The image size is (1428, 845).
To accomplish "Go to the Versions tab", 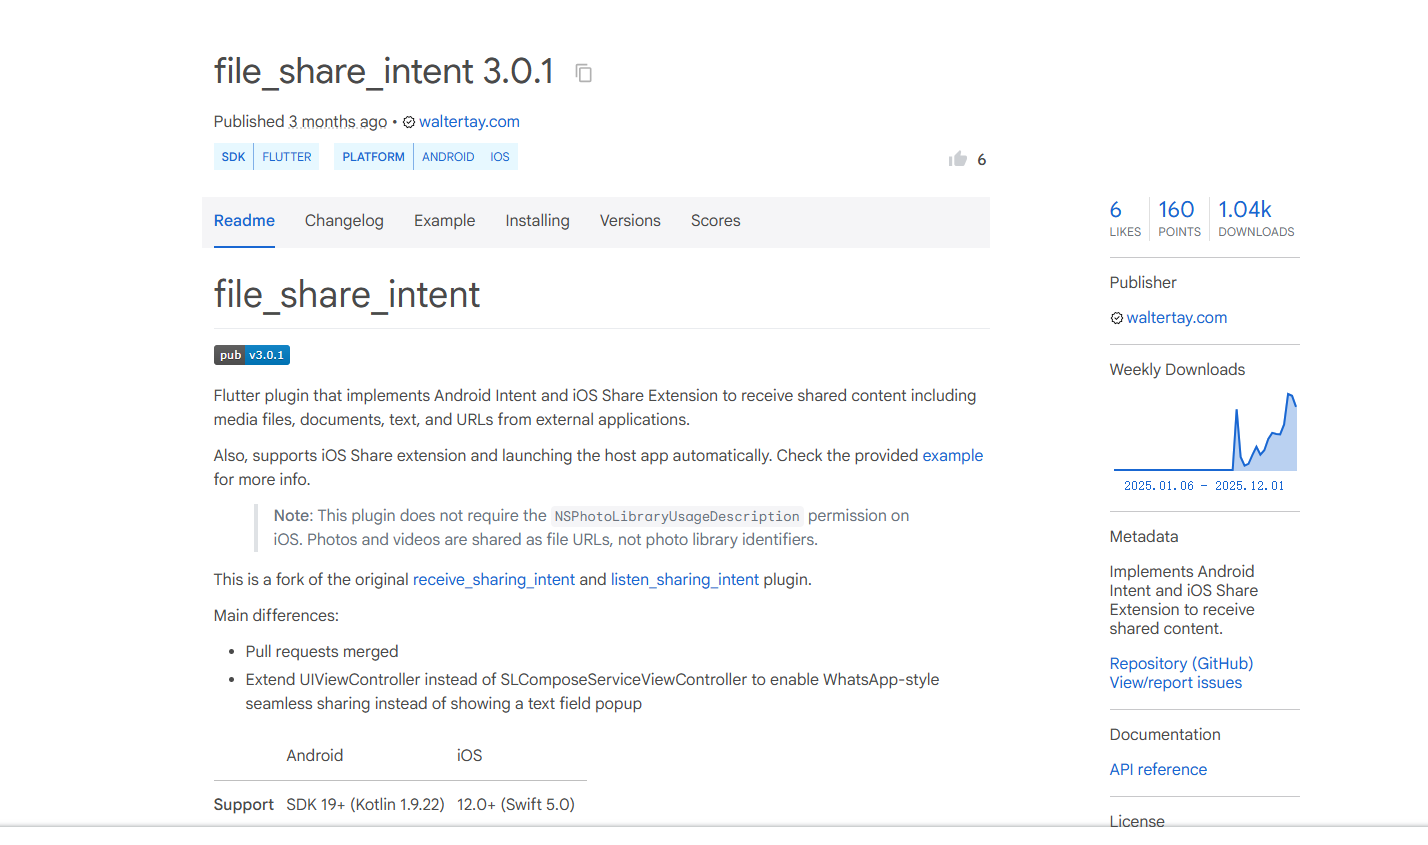I will [x=630, y=221].
